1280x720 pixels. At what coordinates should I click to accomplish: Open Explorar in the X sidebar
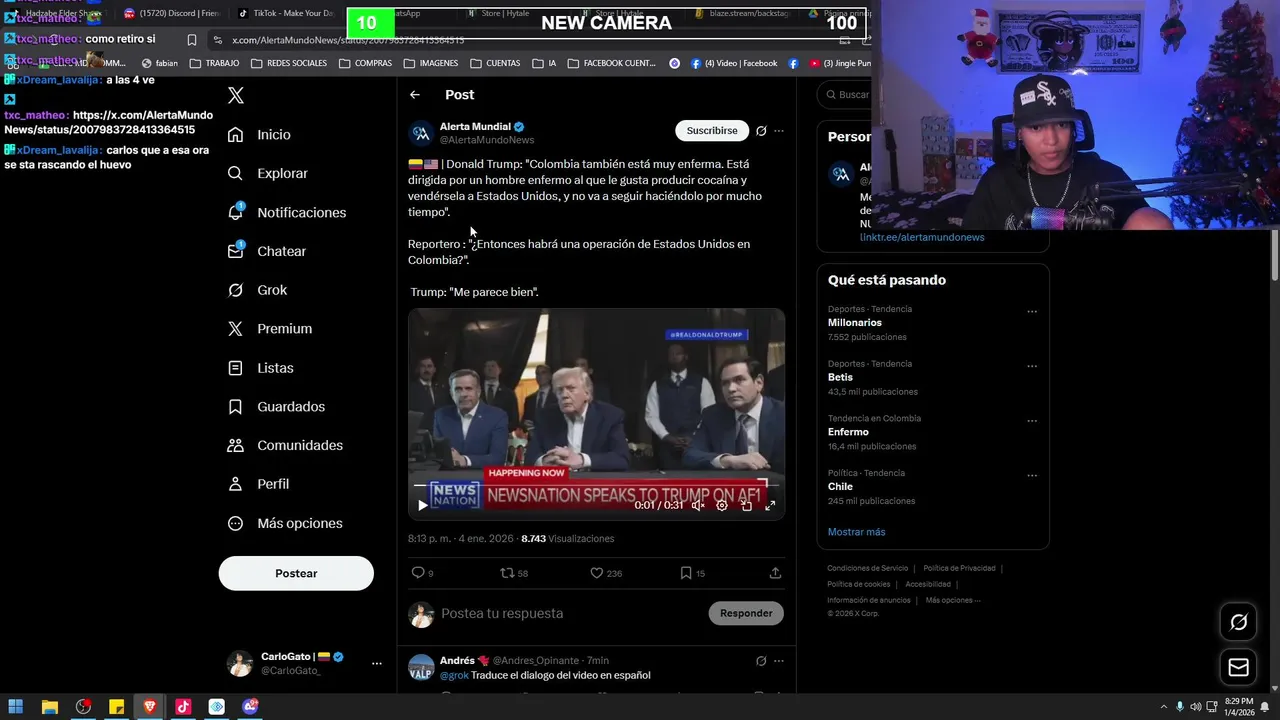tap(268, 173)
